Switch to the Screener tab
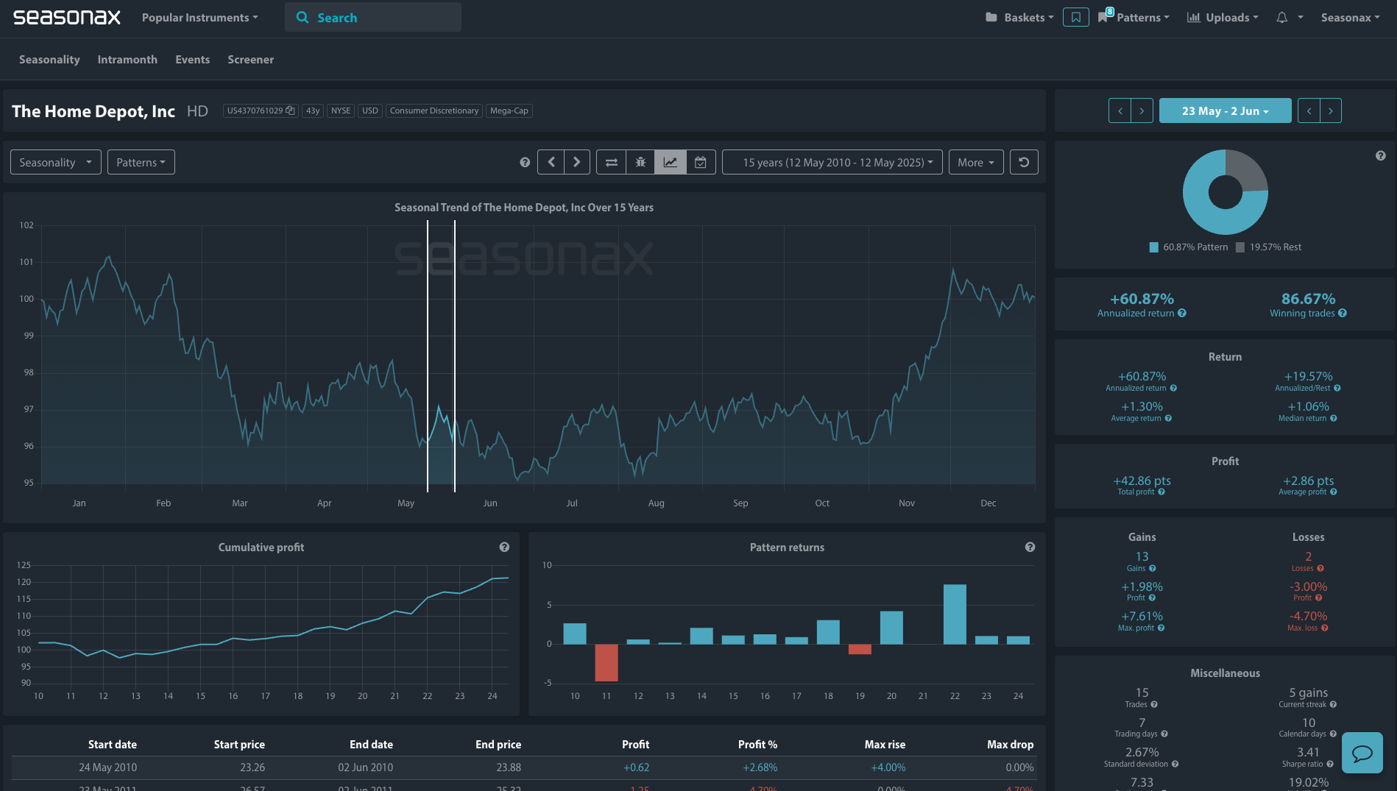Screen dimensions: 1397x791 pos(250,59)
